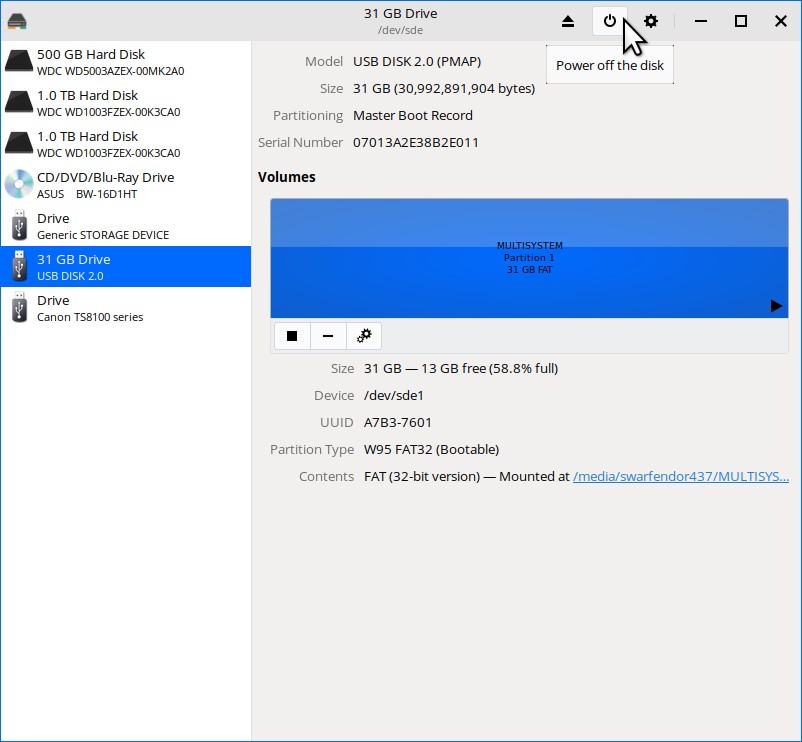Image resolution: width=802 pixels, height=742 pixels.
Task: Unmount the selected partition with stop button
Action: tap(292, 336)
